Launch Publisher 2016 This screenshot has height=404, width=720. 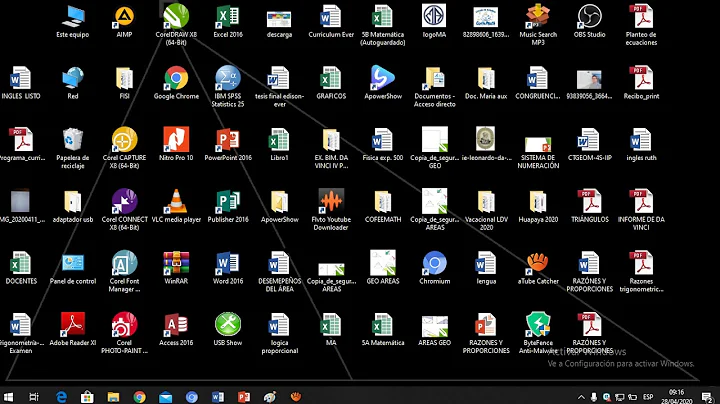228,206
